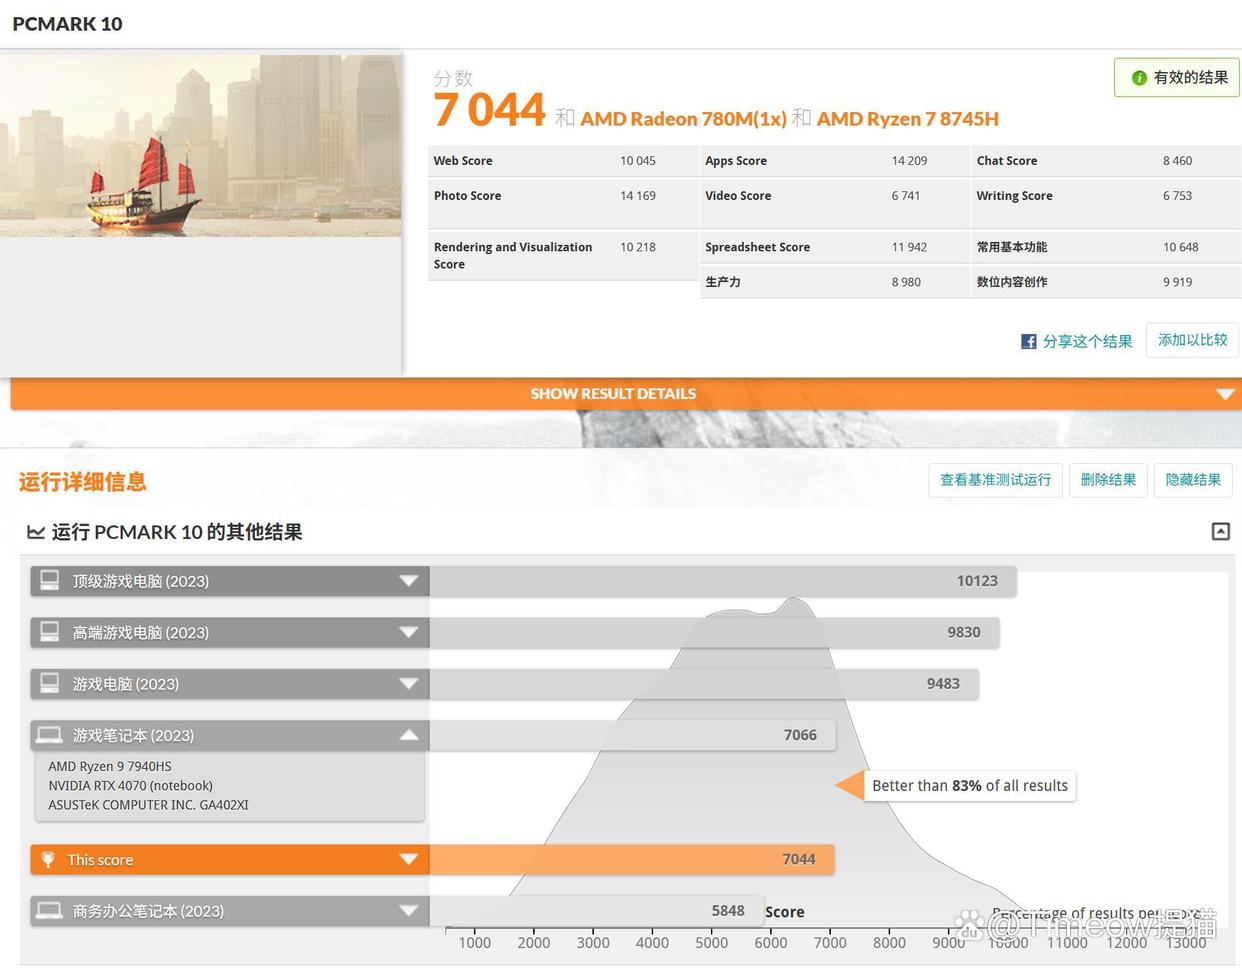Screen dimensions: 1242x968
Task: Click the 添加以比较 button
Action: (1193, 340)
